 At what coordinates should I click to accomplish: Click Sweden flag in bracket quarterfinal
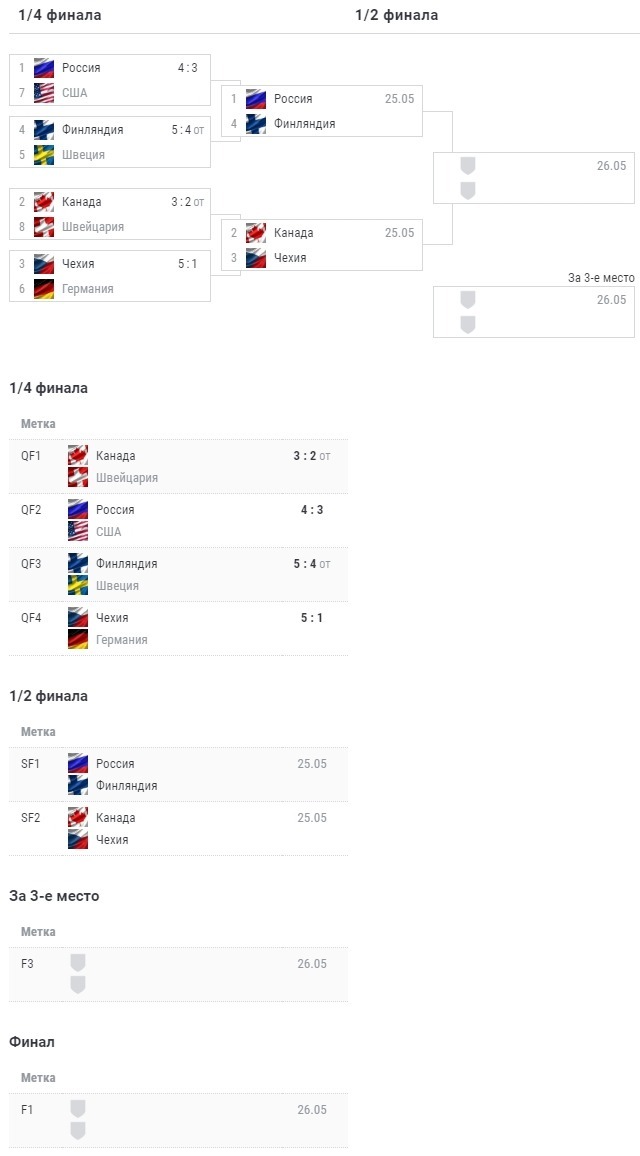click(44, 155)
